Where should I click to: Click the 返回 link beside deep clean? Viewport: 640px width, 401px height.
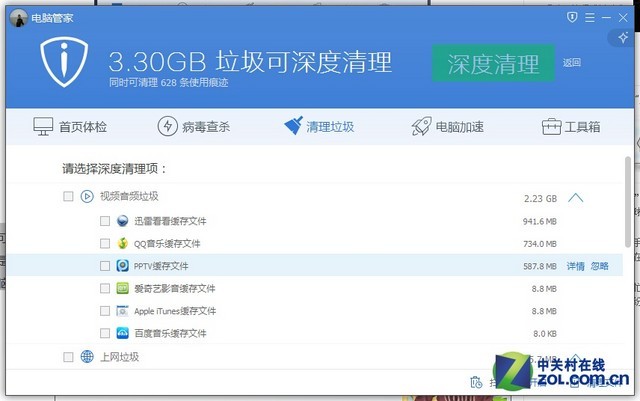571,62
